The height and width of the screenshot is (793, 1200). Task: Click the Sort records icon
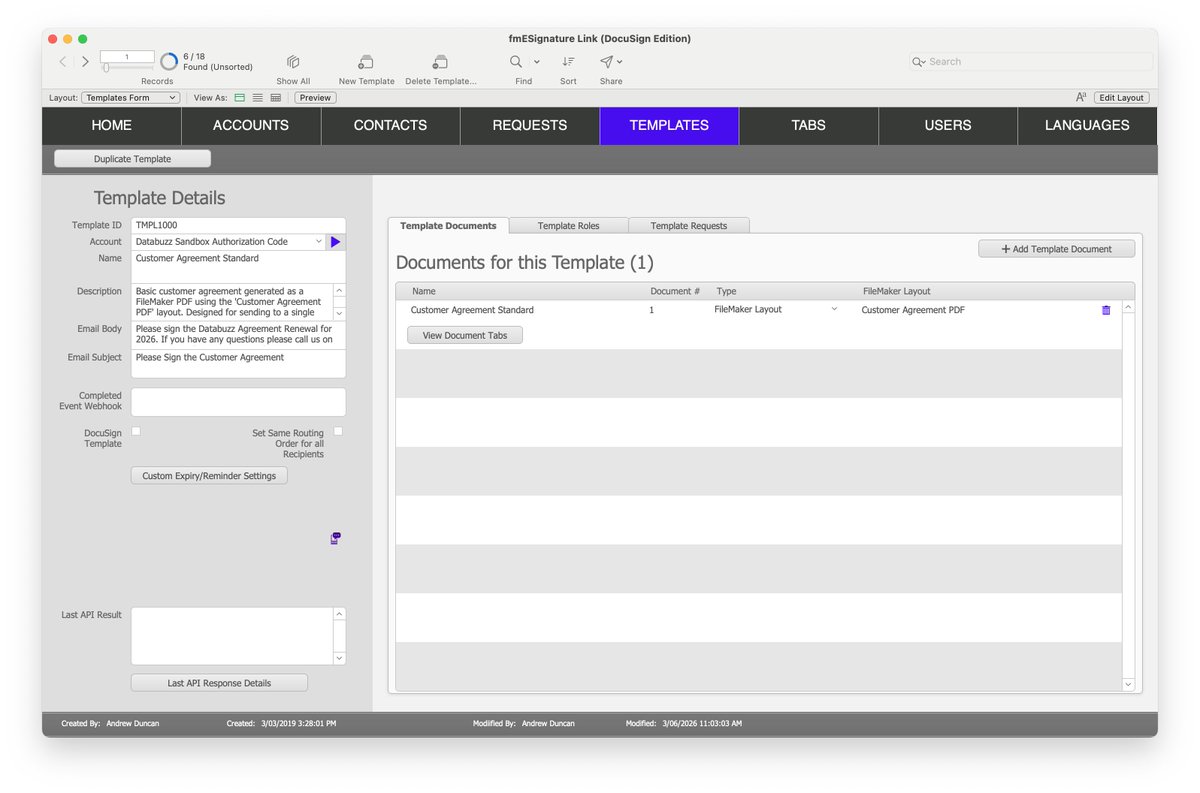point(568,61)
